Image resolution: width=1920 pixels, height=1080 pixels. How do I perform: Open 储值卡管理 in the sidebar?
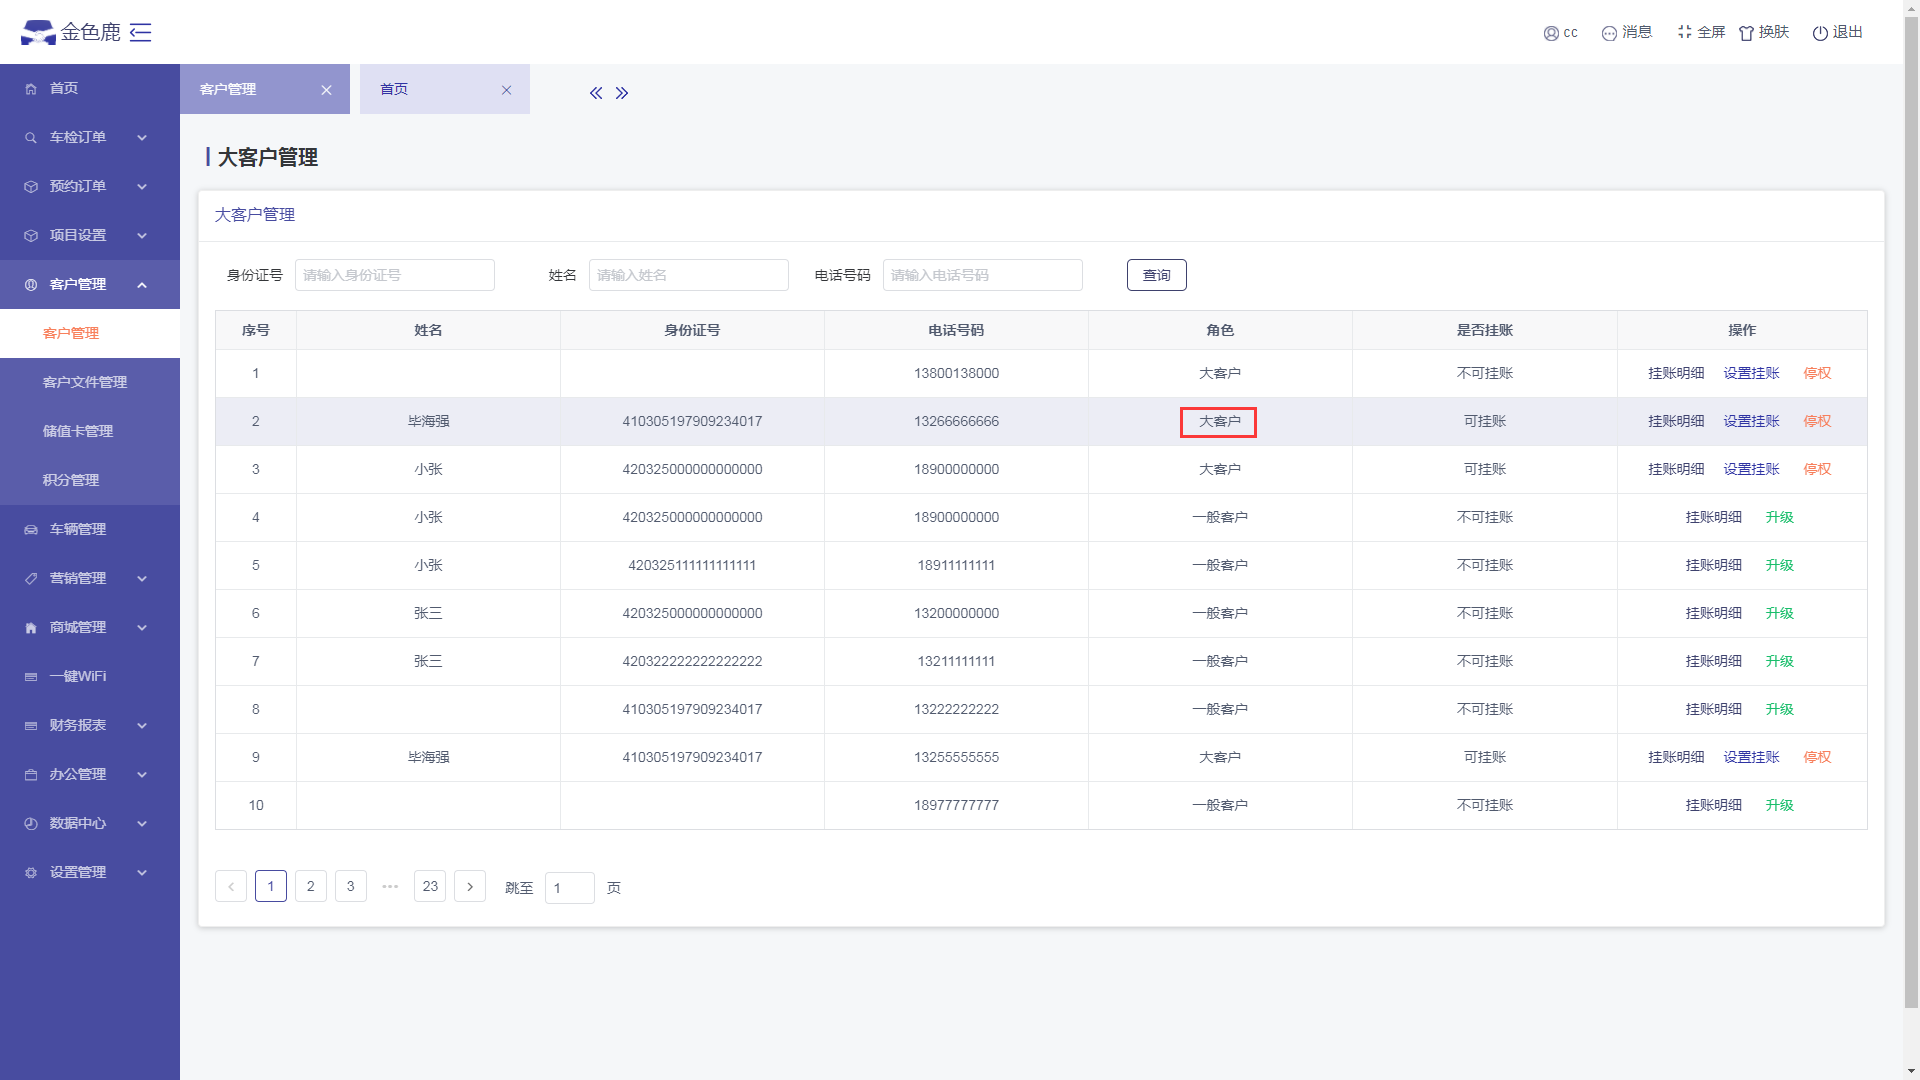(78, 431)
